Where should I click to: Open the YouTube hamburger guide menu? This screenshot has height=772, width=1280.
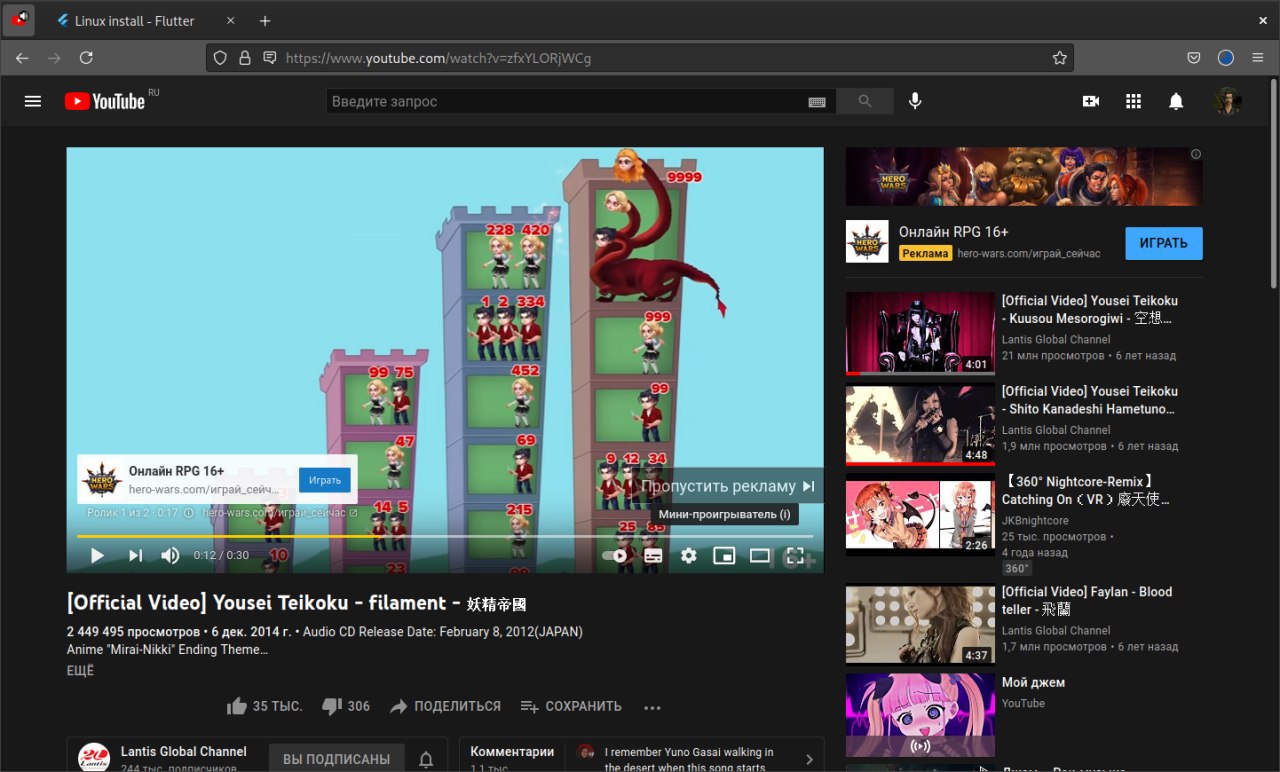pyautogui.click(x=33, y=101)
